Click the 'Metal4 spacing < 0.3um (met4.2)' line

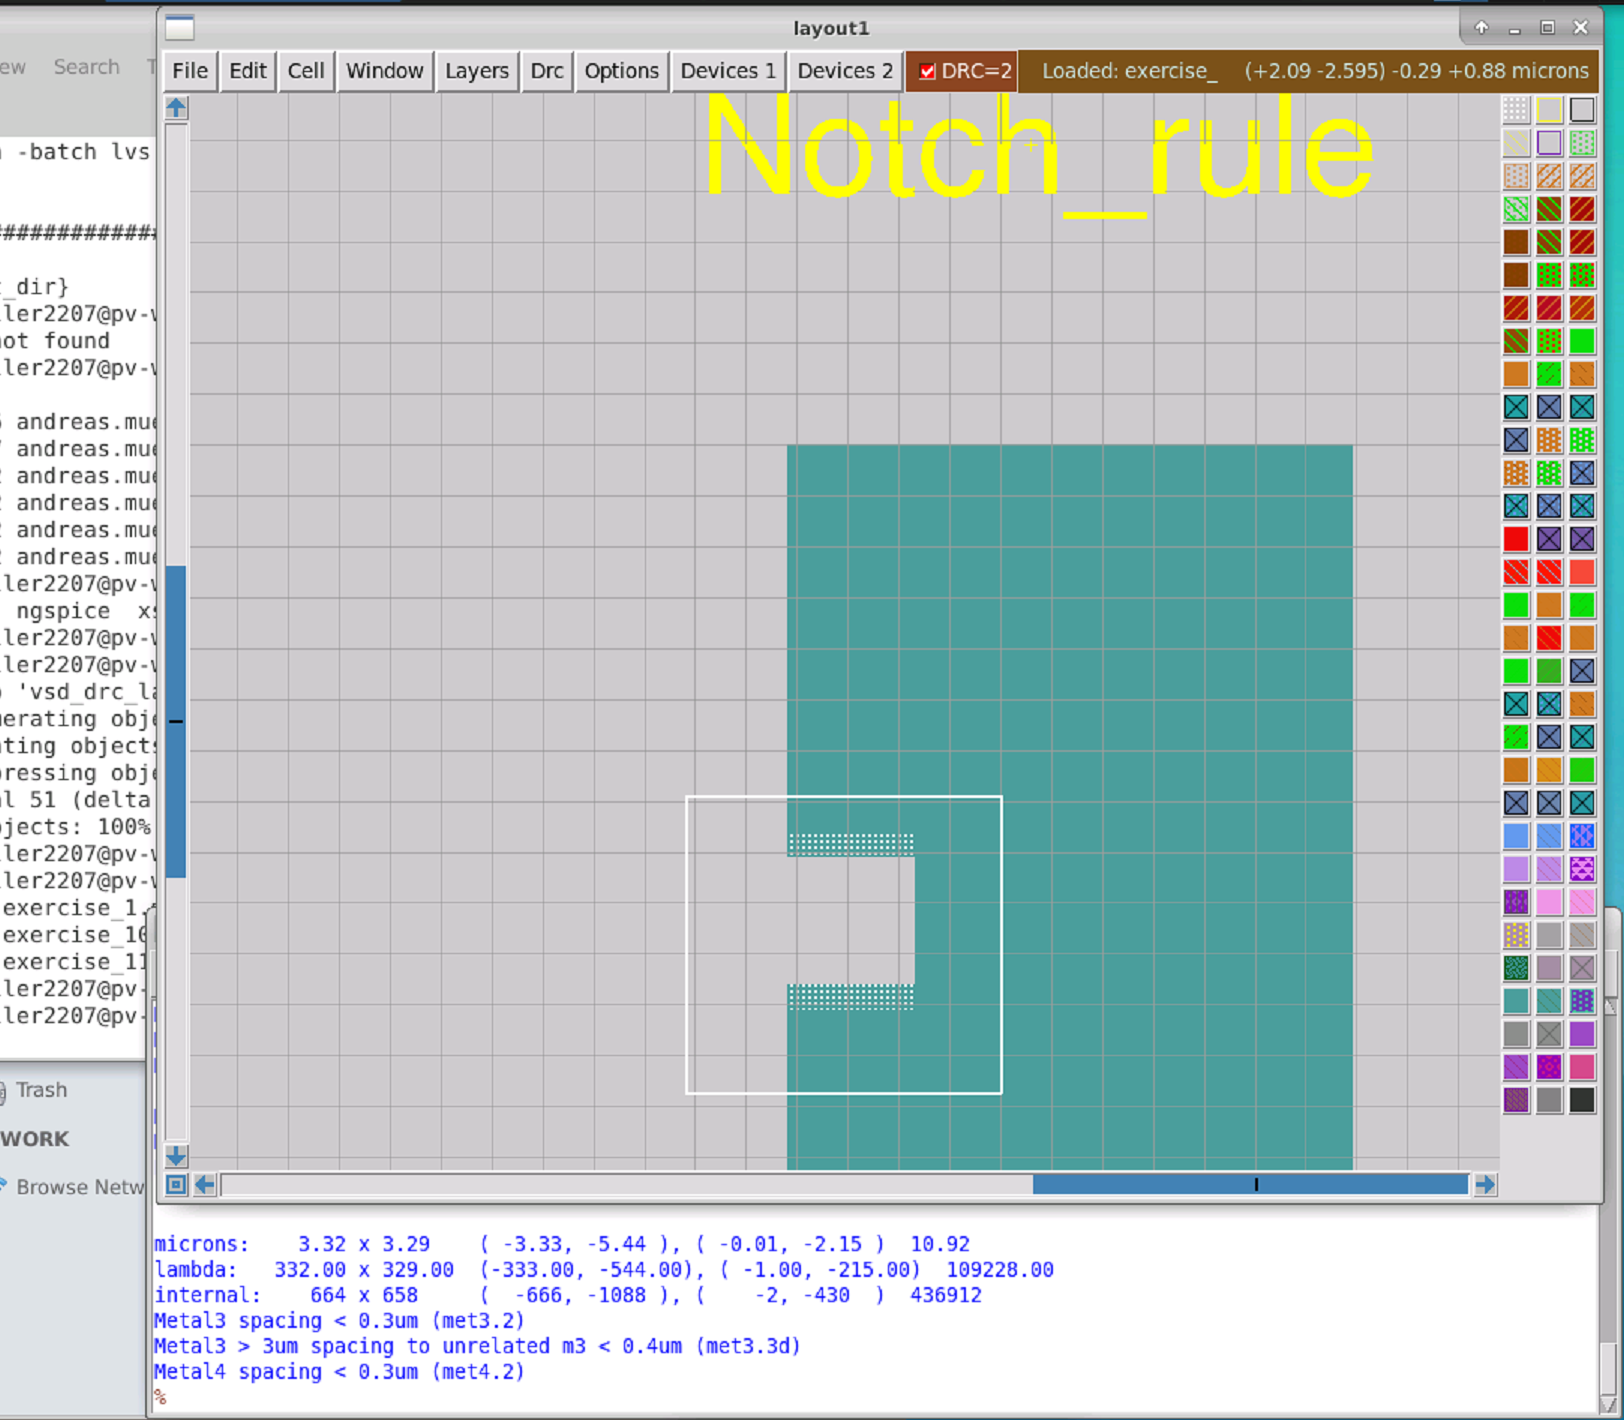[339, 1372]
